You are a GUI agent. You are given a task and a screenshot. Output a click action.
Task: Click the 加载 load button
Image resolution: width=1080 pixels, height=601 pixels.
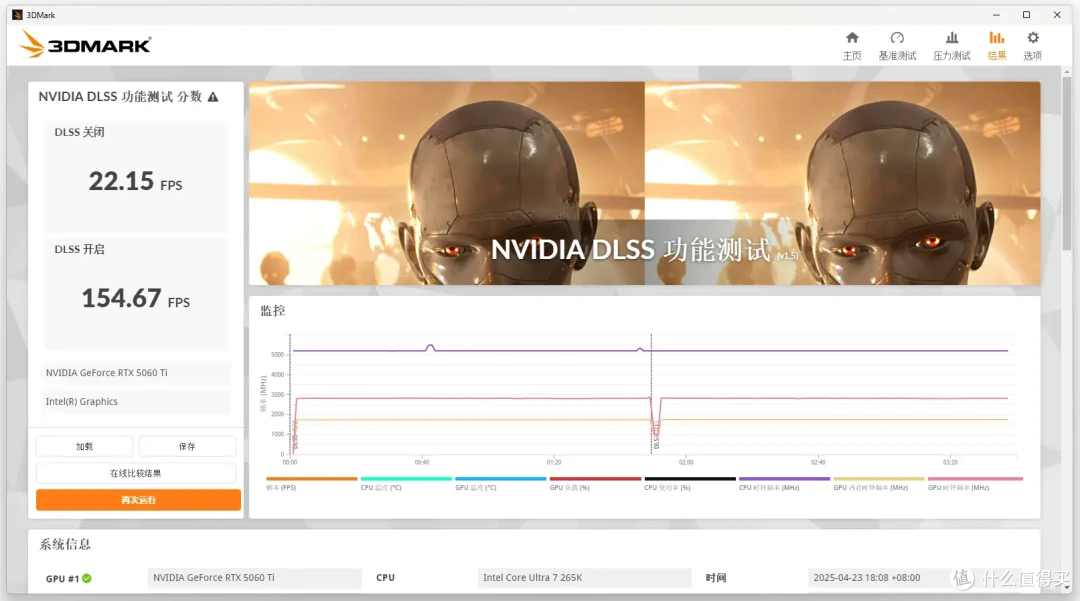[x=84, y=447]
